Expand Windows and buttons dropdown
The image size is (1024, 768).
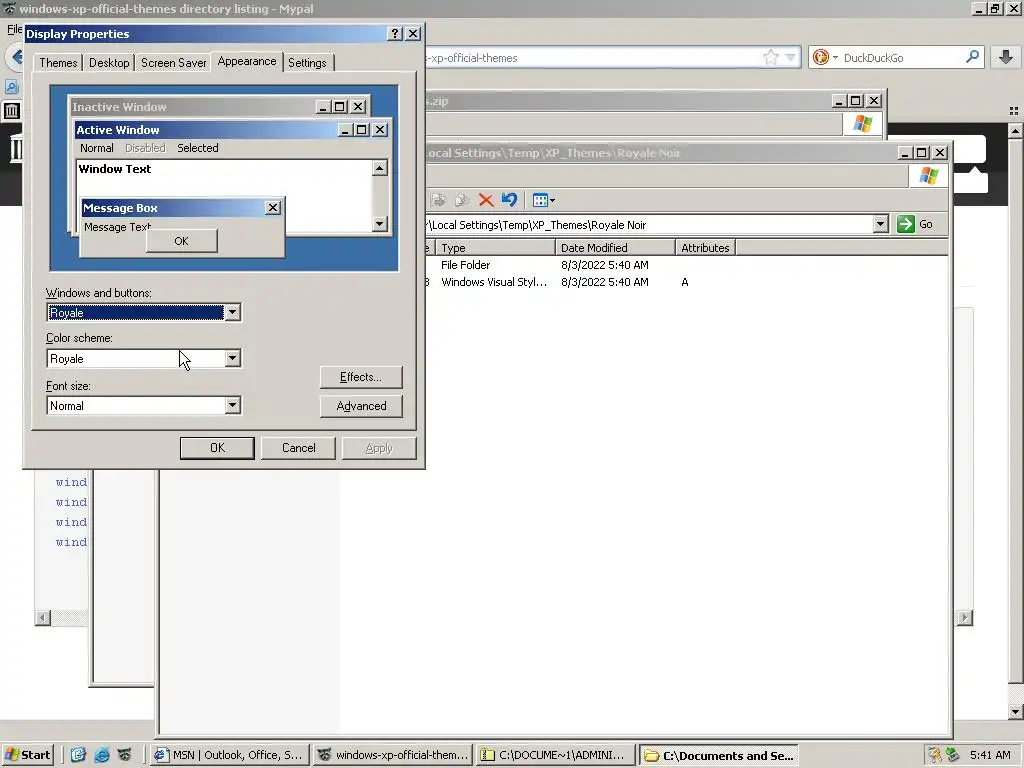232,312
